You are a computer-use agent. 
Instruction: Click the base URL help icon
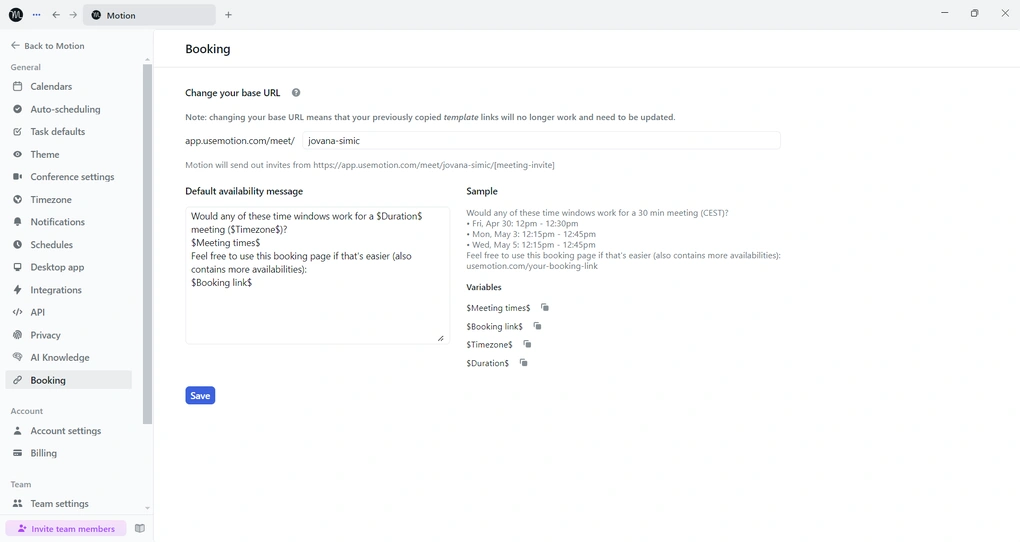coord(296,93)
